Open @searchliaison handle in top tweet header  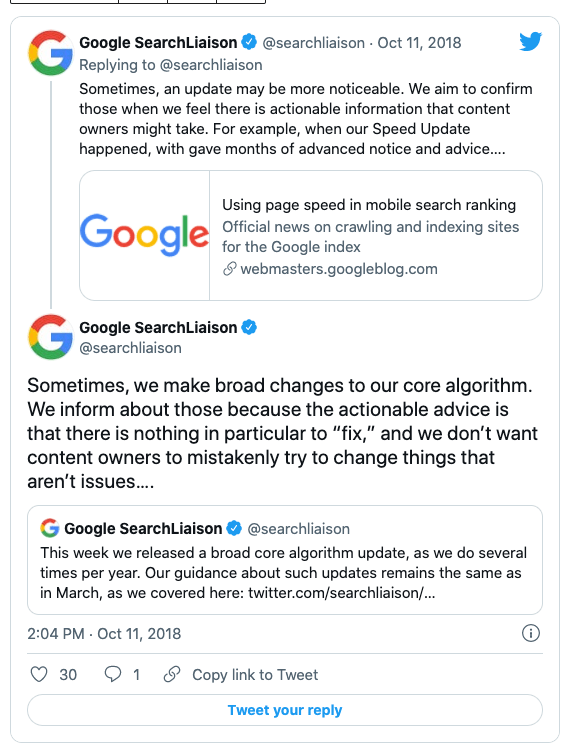[x=314, y=43]
